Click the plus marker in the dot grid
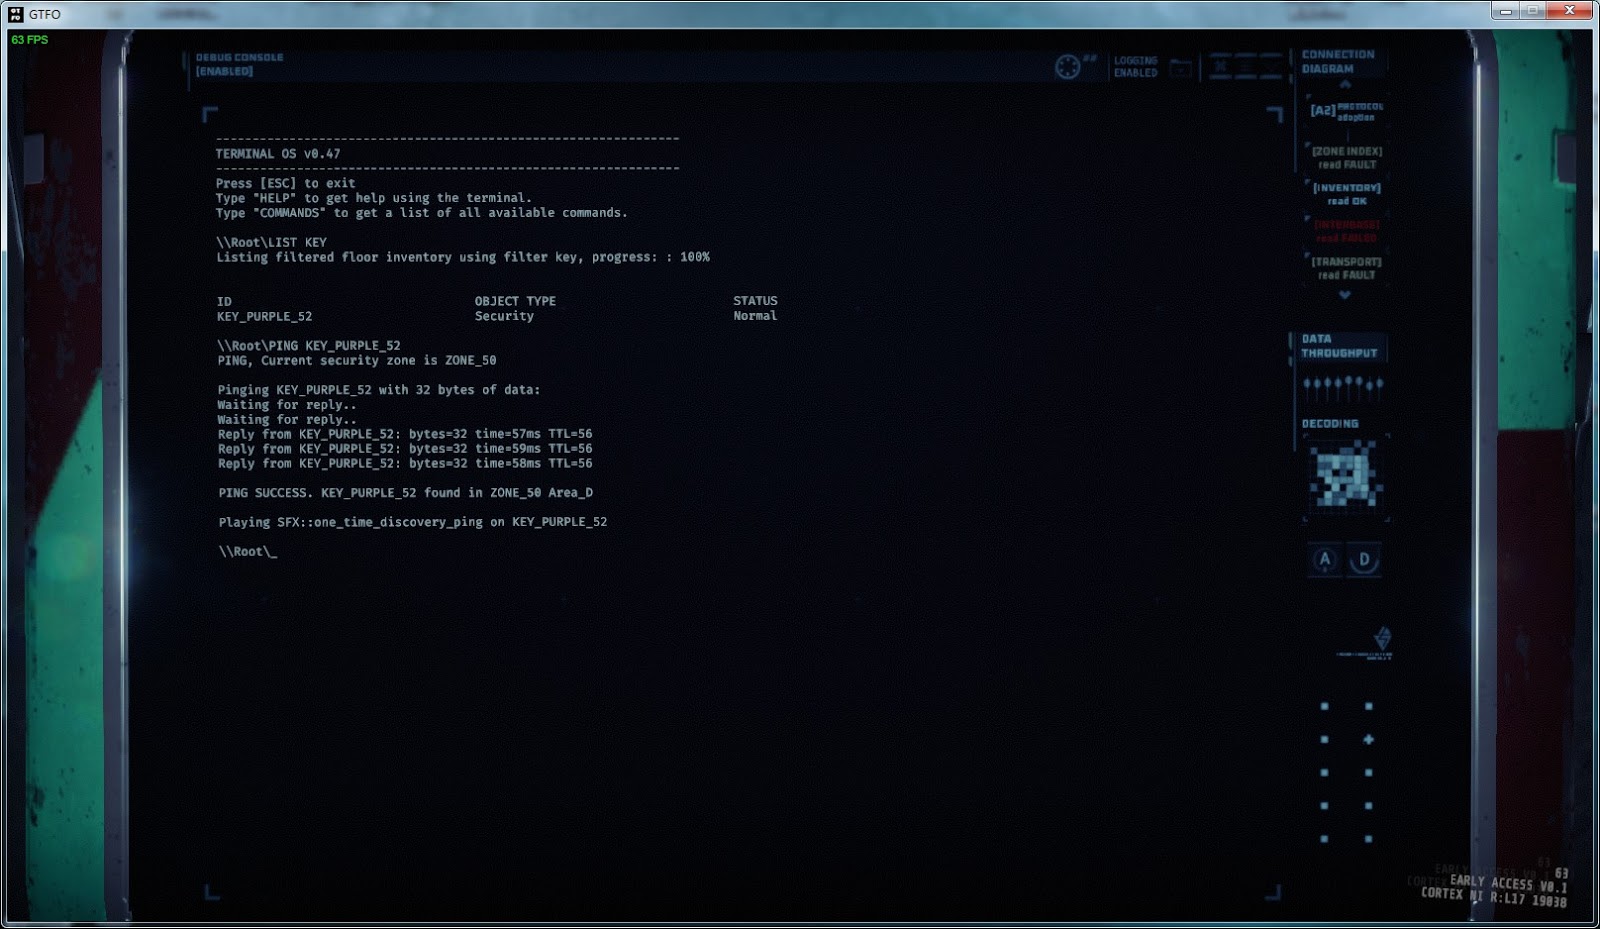The width and height of the screenshot is (1600, 929). 1368,740
